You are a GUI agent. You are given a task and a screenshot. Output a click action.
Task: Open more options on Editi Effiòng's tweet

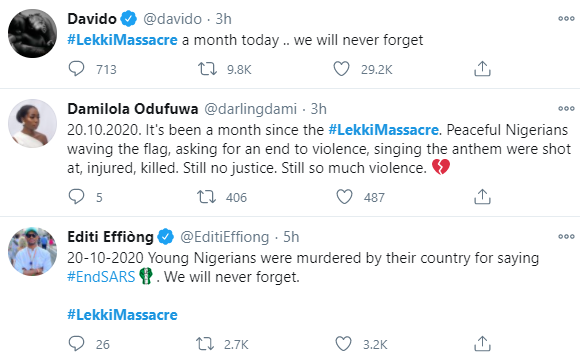point(566,236)
